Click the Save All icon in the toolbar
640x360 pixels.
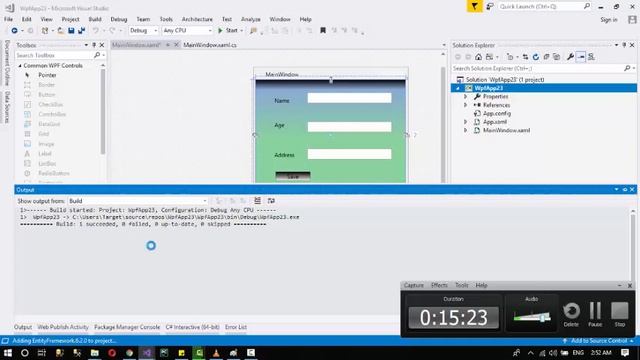(82, 31)
